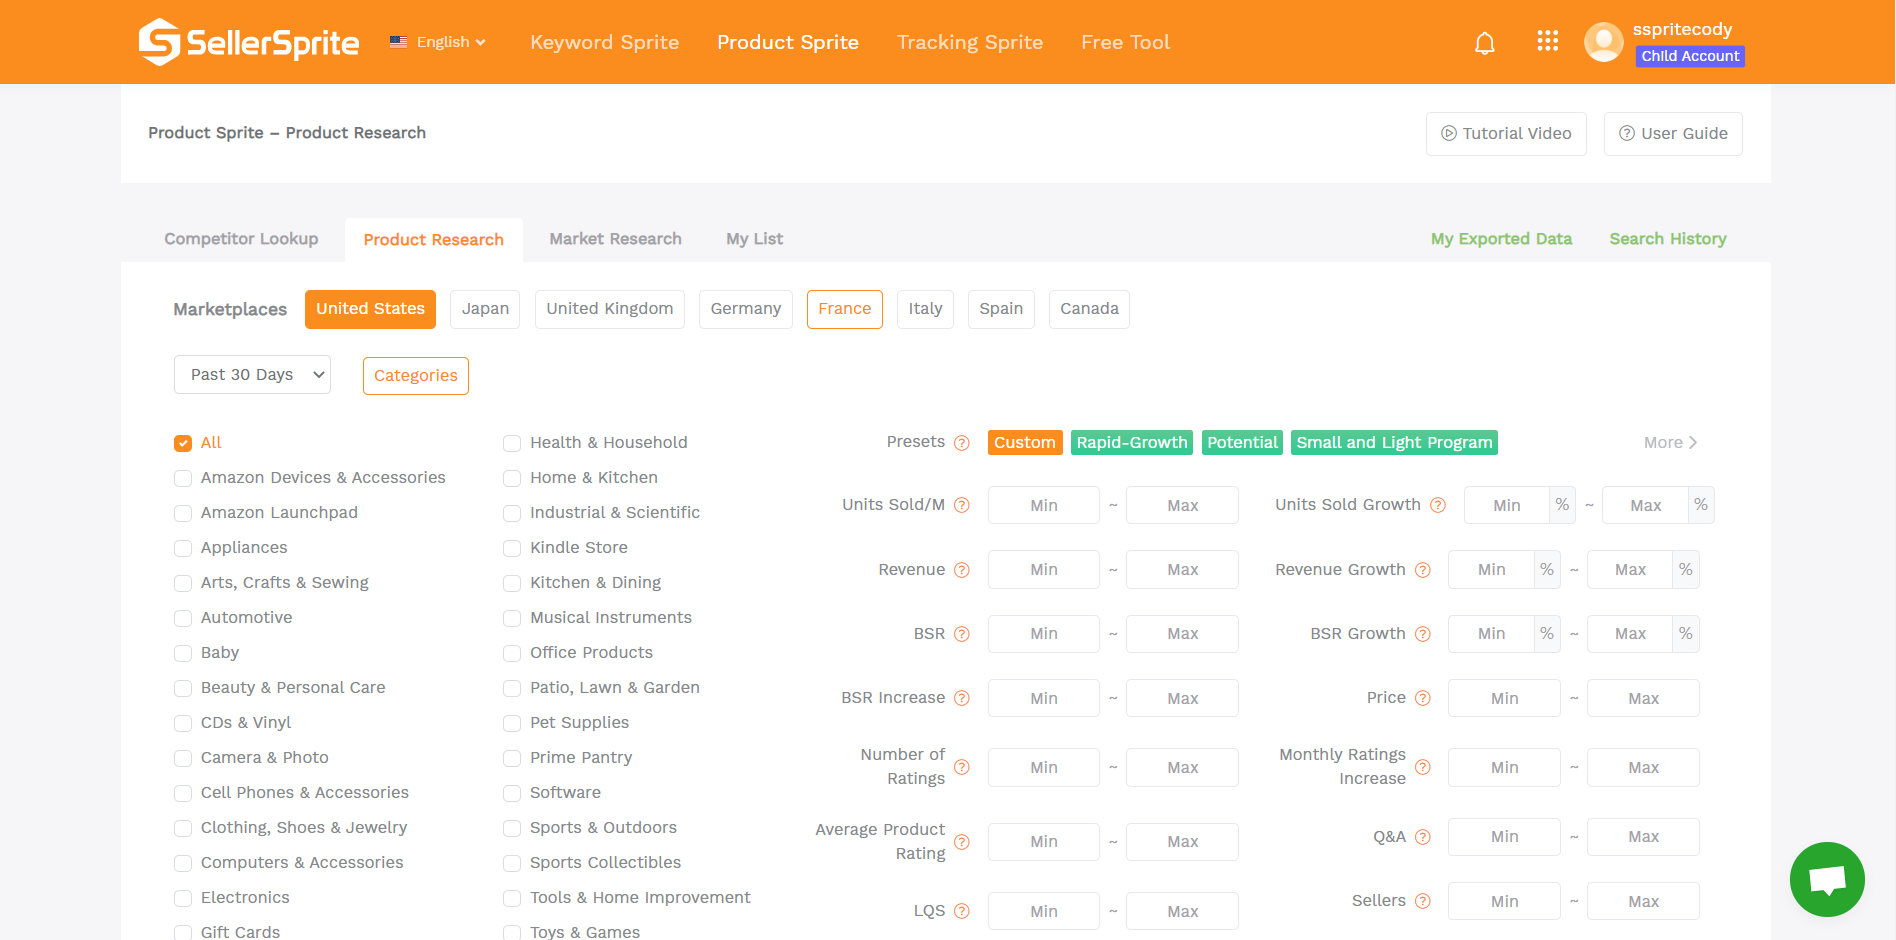Viewport: 1896px width, 940px height.
Task: Click help icon beside BSR label
Action: point(962,634)
